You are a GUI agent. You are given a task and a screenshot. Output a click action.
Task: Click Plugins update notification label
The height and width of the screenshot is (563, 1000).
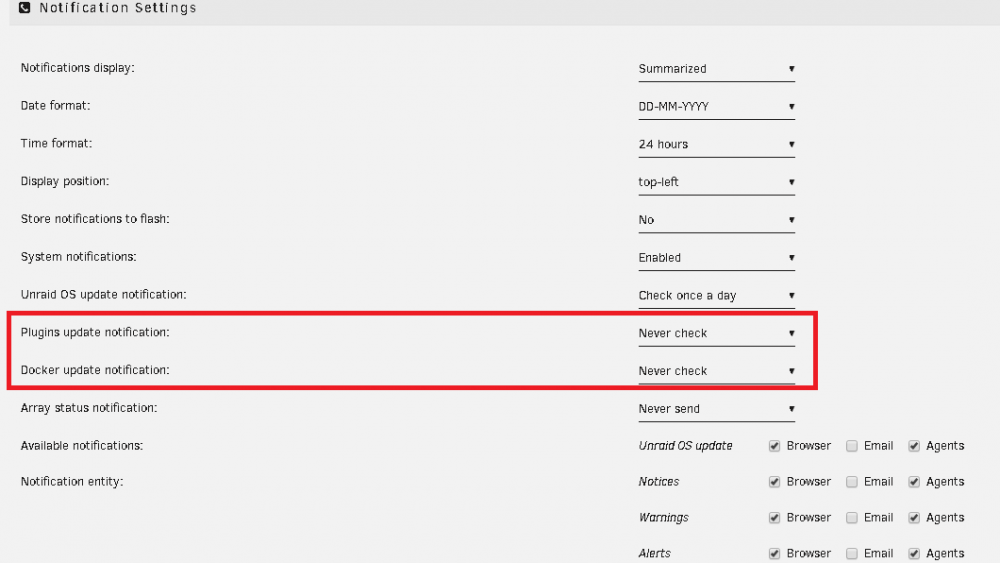tap(95, 332)
